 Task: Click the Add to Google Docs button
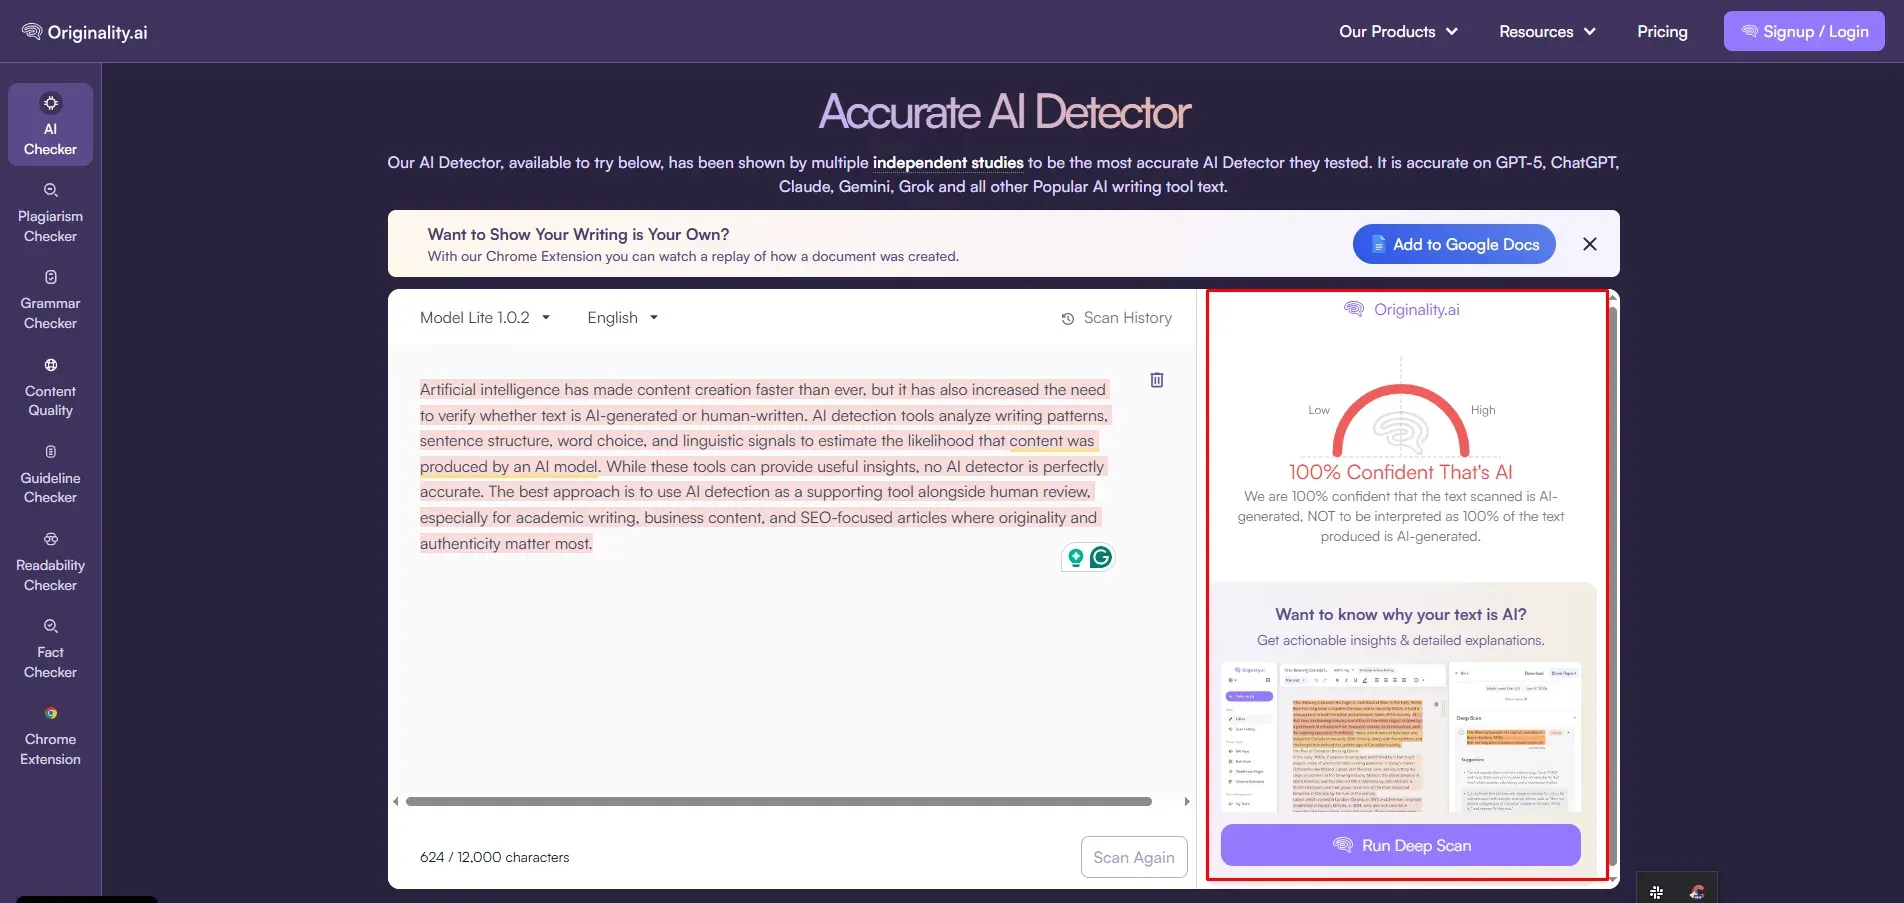point(1454,244)
